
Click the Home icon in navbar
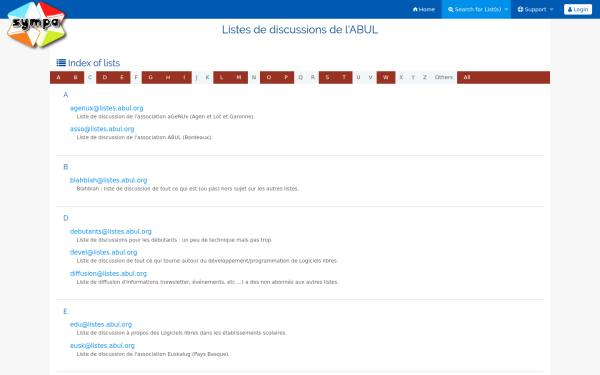pos(415,9)
